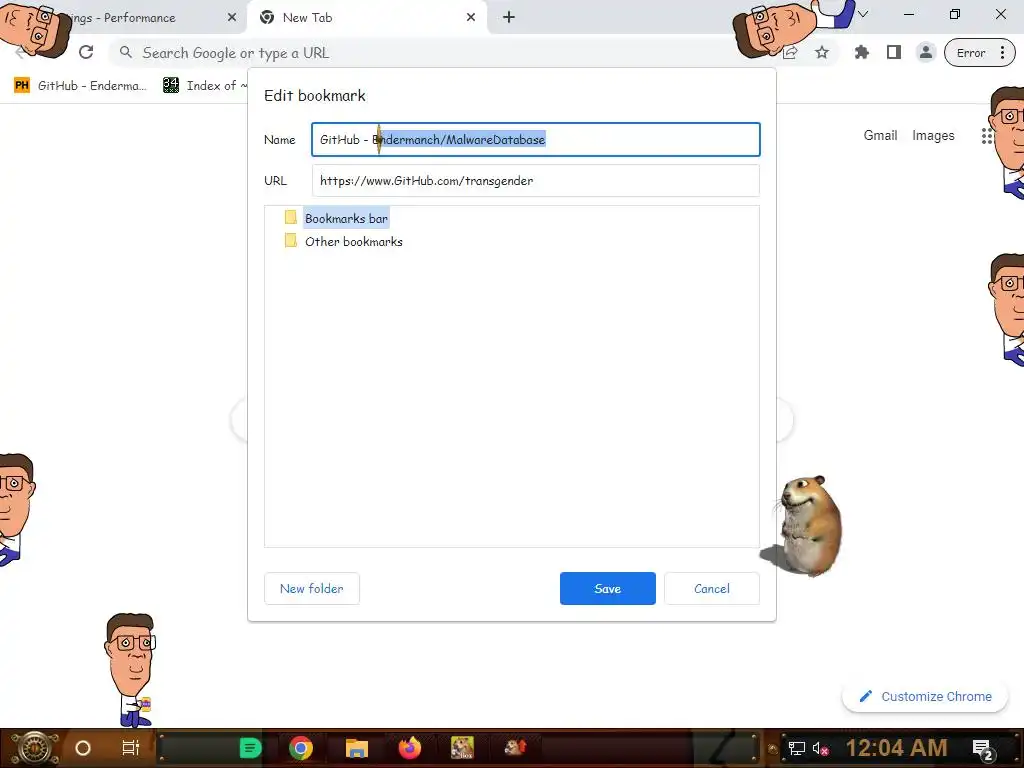Click the share page icon in the address bar
The width and height of the screenshot is (1024, 768).
tap(791, 53)
